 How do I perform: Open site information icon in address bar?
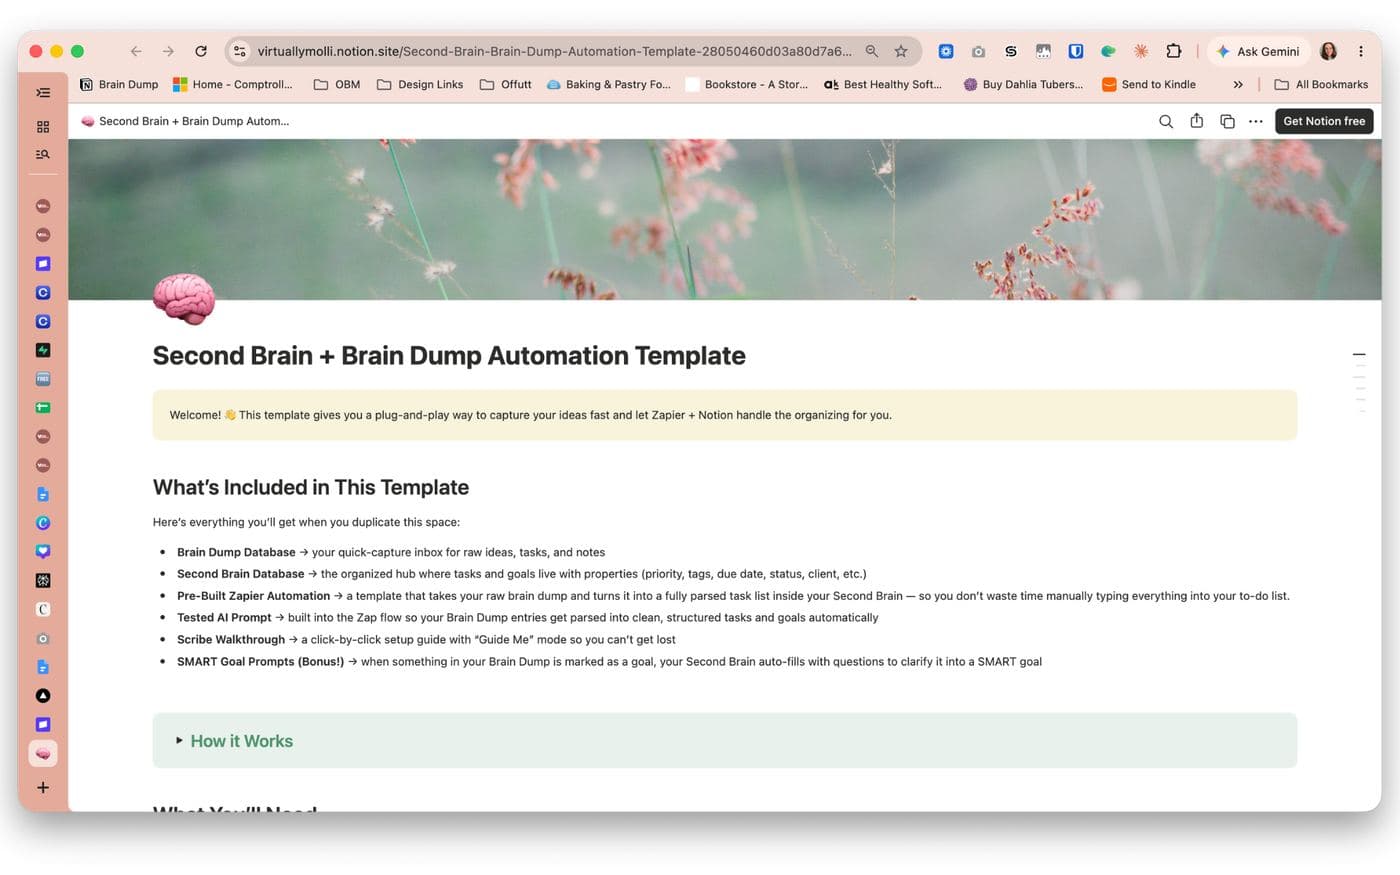point(239,51)
